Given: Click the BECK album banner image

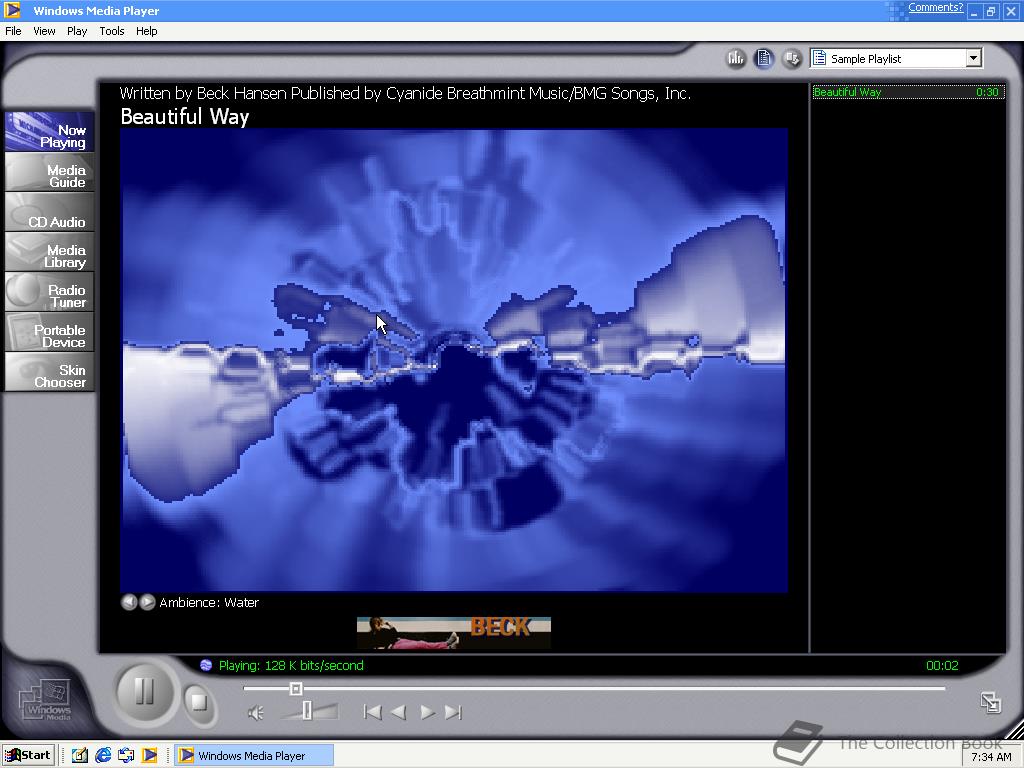Looking at the screenshot, I should click(x=454, y=633).
